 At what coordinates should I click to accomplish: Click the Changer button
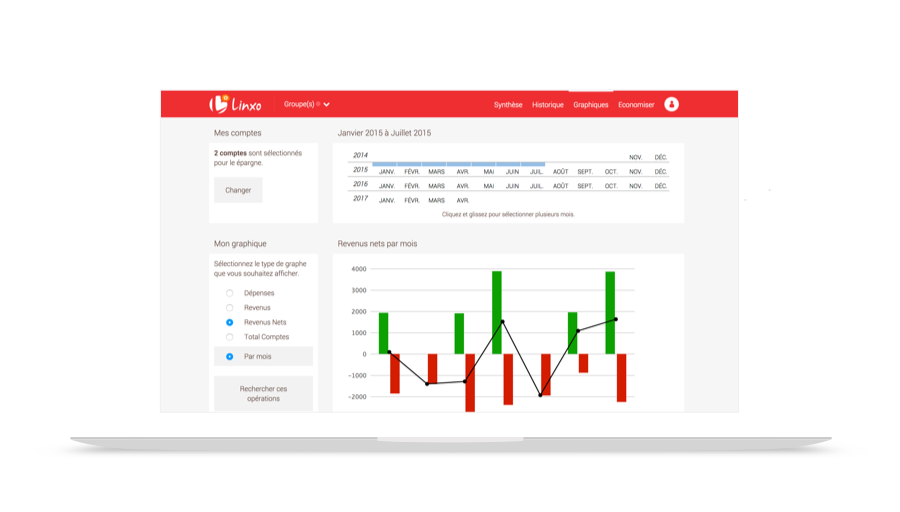(238, 190)
